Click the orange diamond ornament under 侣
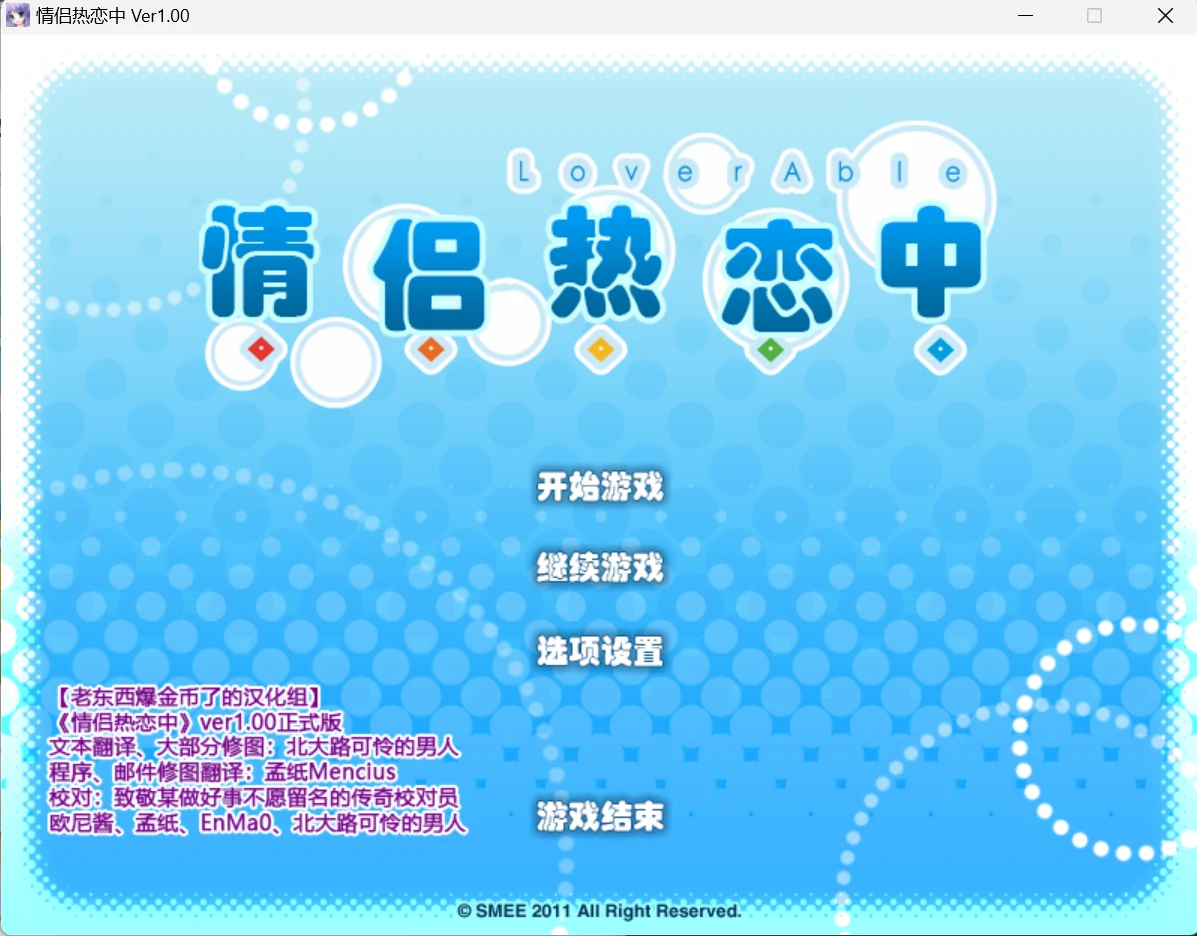The height and width of the screenshot is (936, 1197). point(430,350)
